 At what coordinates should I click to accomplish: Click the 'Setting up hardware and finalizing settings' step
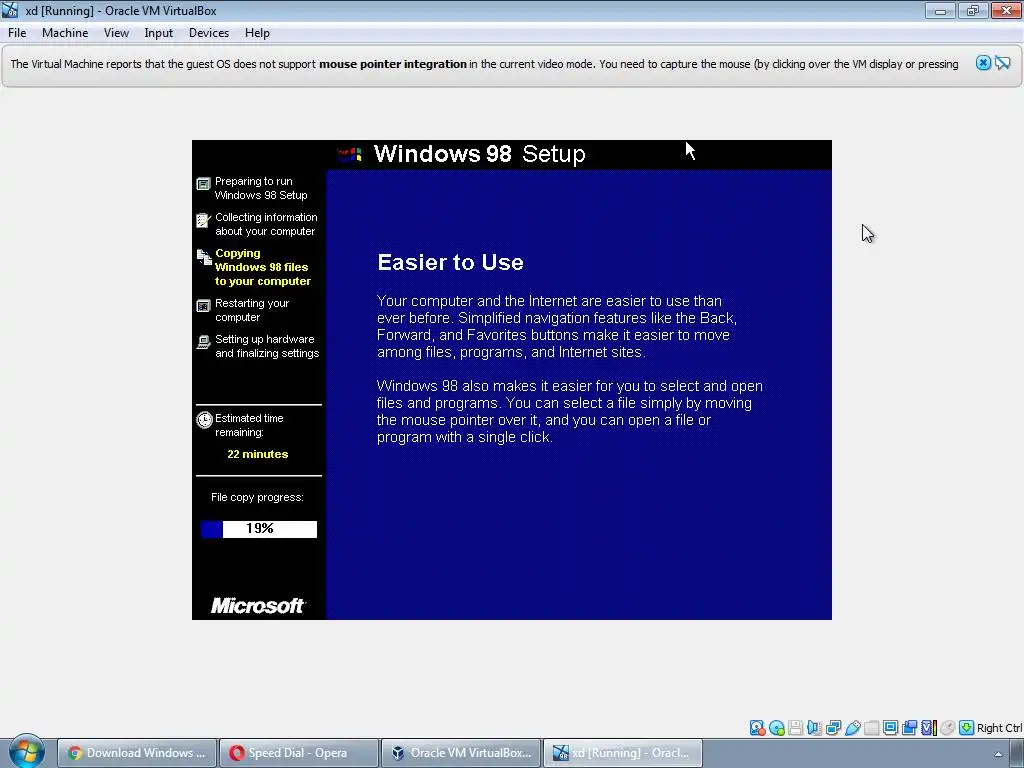pos(267,346)
